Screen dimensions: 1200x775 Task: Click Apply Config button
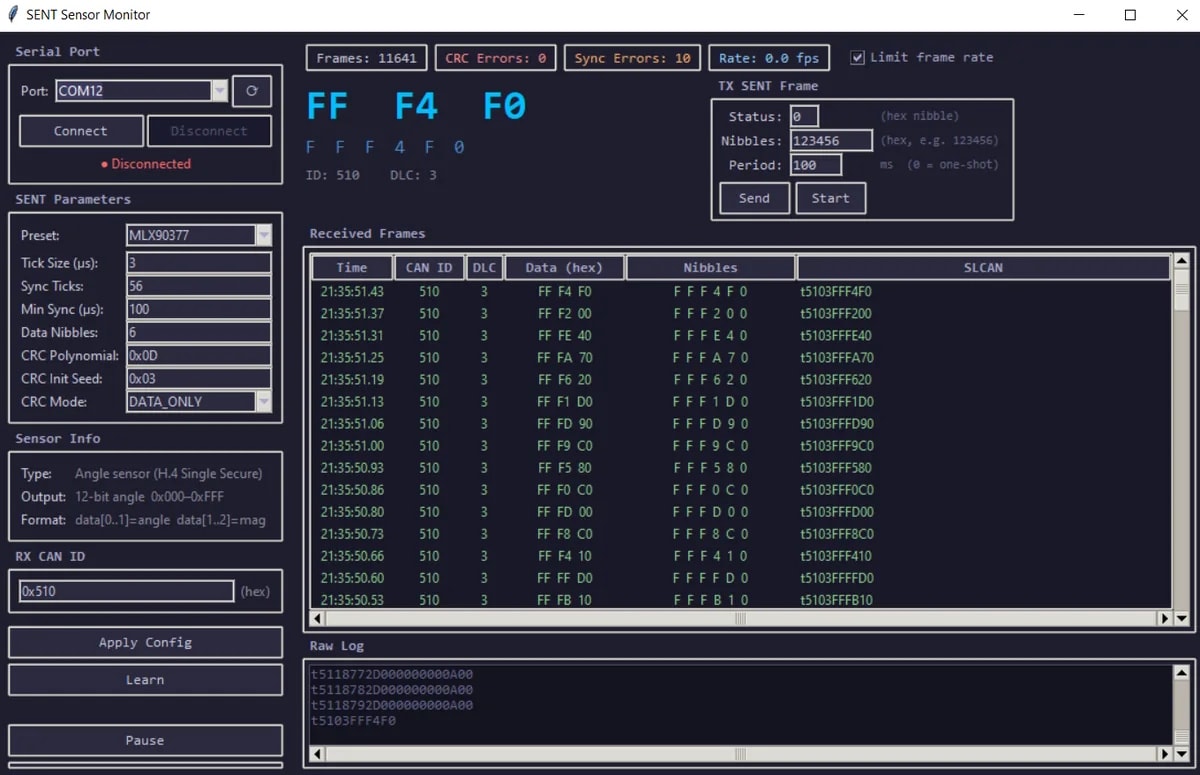(145, 643)
